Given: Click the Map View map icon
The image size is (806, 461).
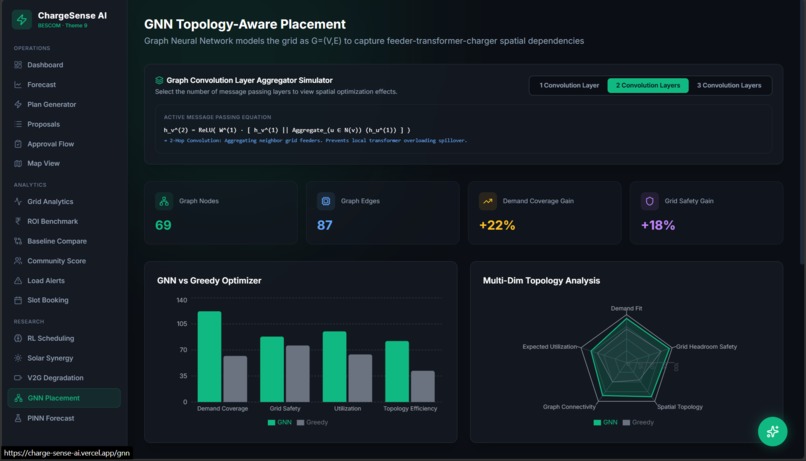Looking at the screenshot, I should (18, 163).
